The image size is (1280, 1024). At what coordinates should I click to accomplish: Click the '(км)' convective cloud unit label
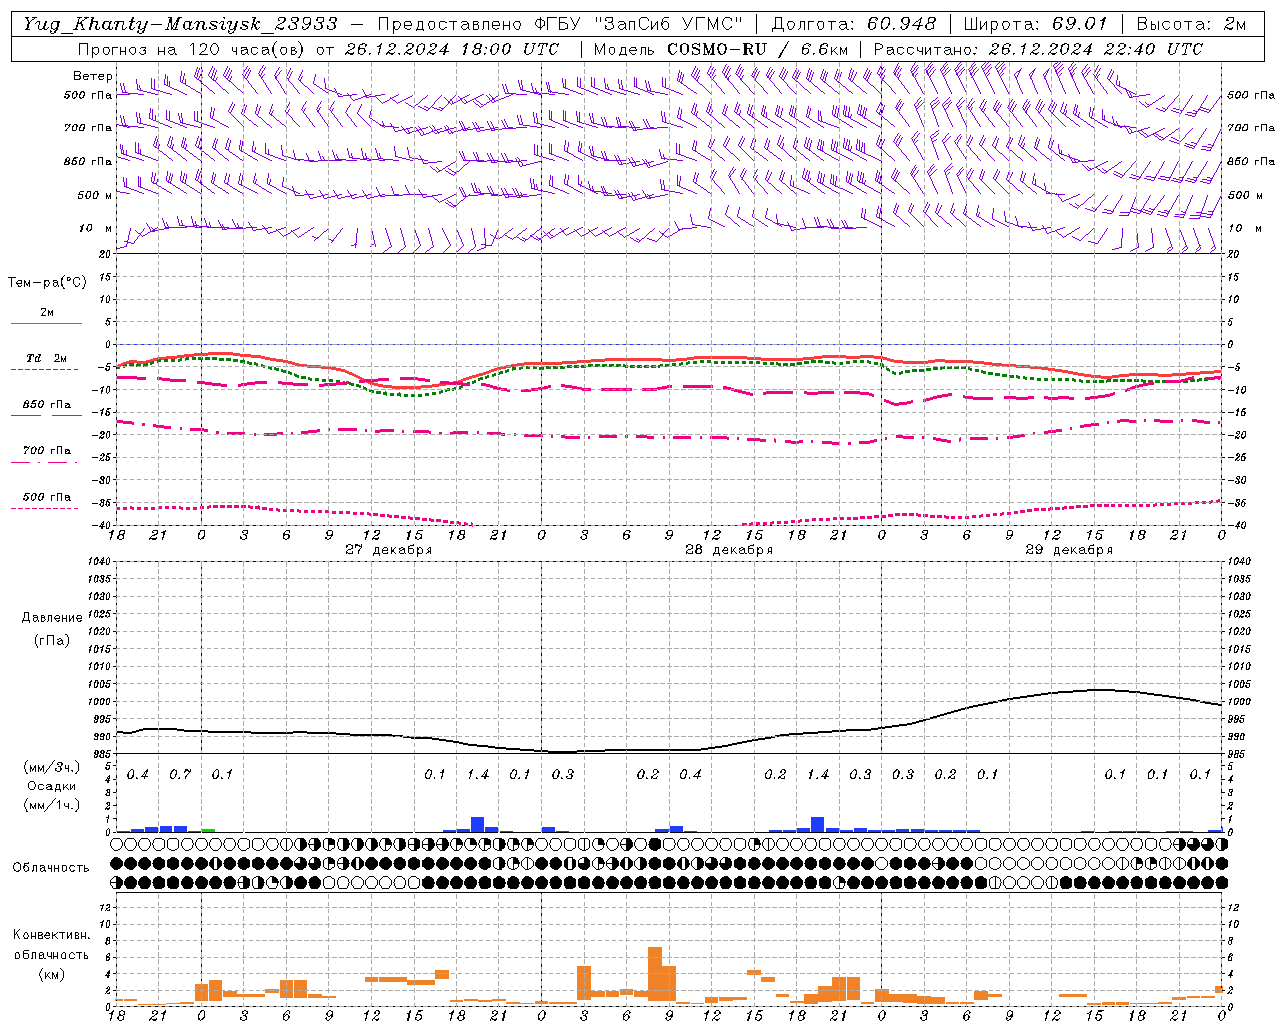[x=51, y=974]
